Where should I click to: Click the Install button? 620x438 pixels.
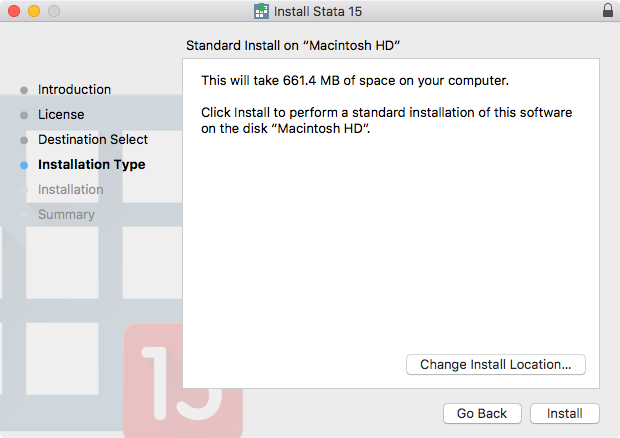pyautogui.click(x=565, y=413)
